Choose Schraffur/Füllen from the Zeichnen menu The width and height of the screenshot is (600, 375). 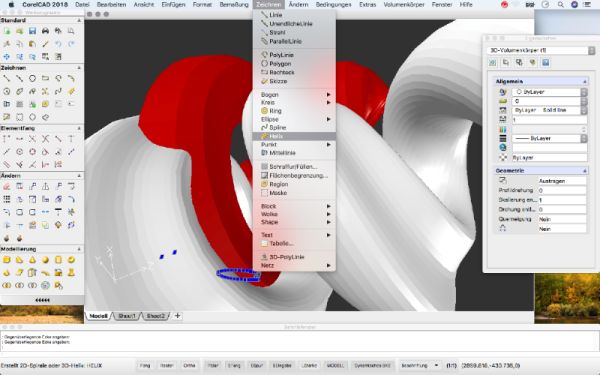tap(294, 167)
